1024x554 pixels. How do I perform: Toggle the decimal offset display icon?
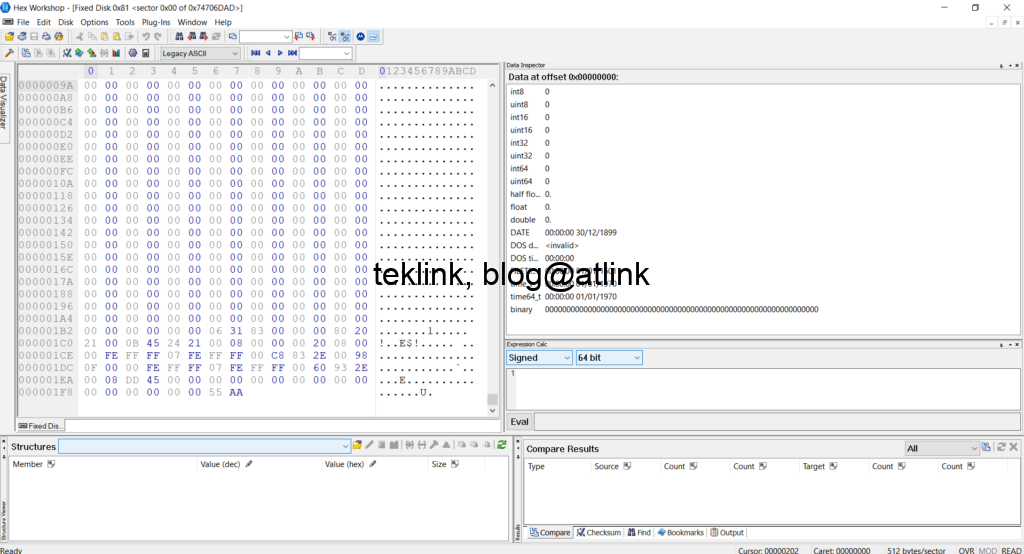(332, 37)
